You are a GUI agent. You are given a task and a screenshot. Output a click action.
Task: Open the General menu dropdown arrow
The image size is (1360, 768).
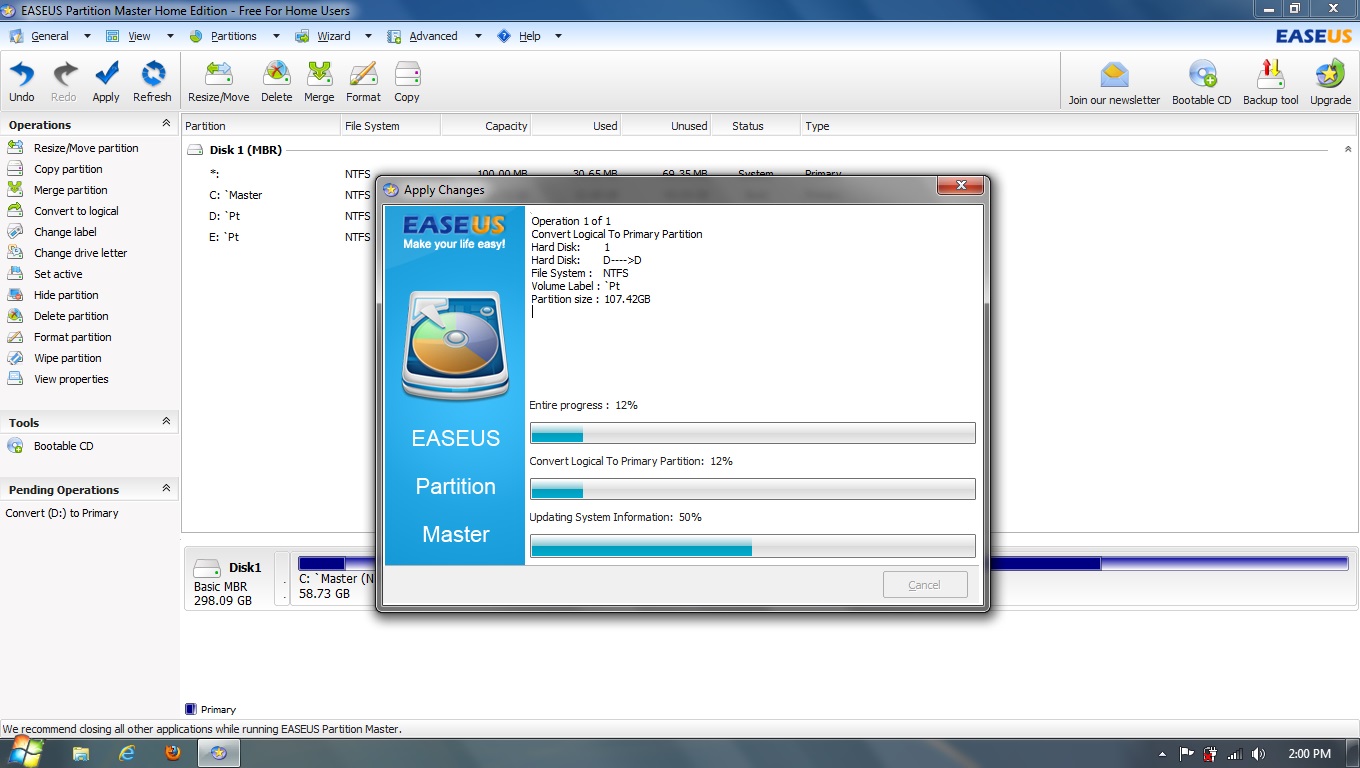pyautogui.click(x=87, y=36)
